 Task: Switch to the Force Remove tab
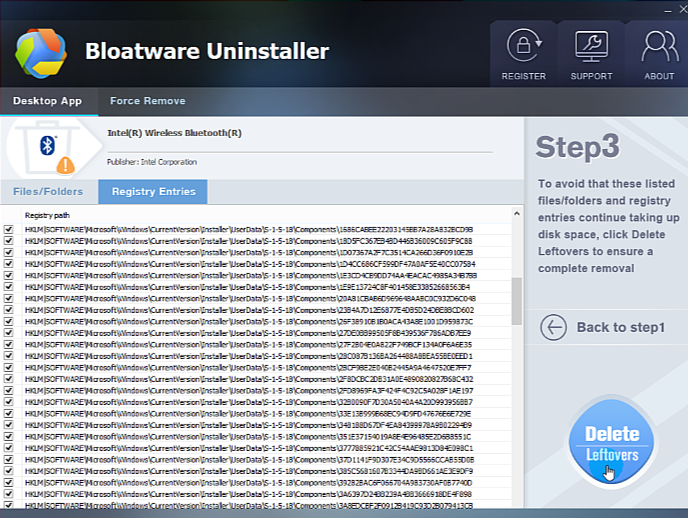click(147, 101)
